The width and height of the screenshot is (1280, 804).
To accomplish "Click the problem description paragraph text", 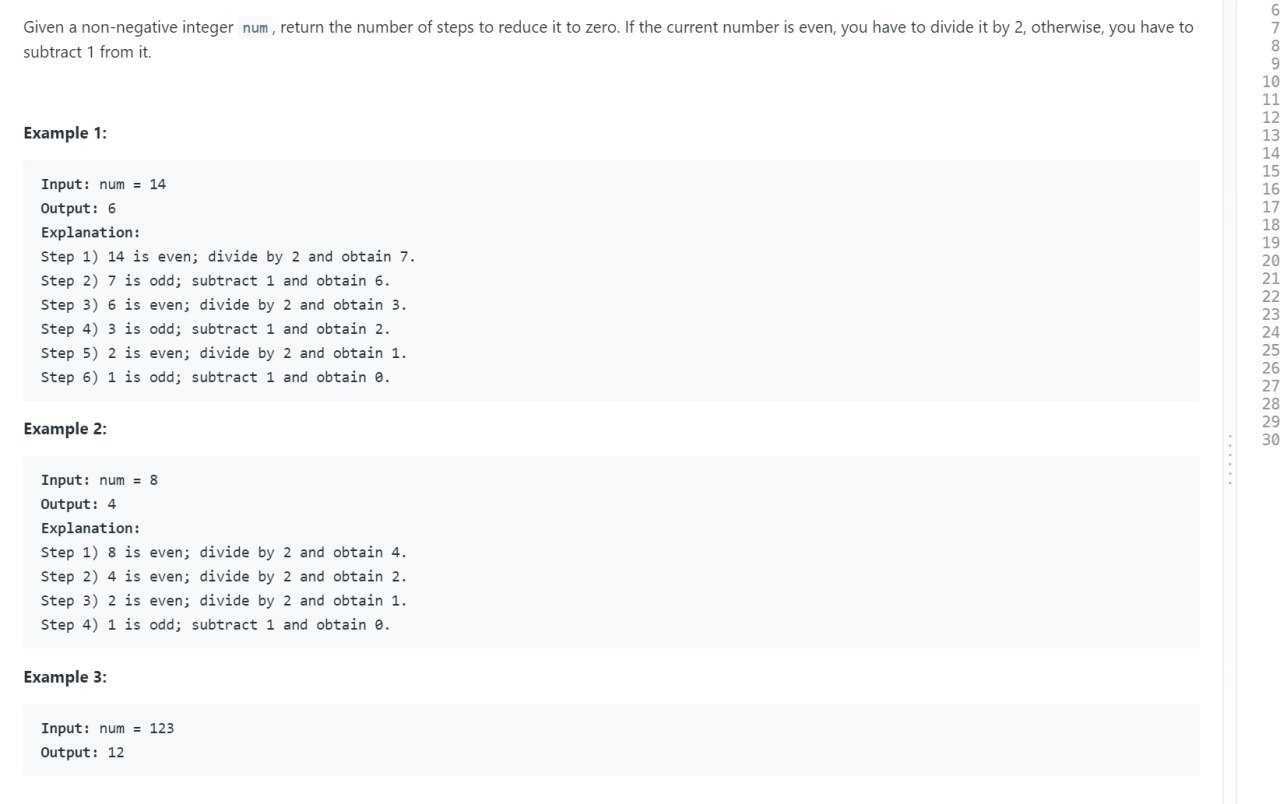I will click(x=608, y=39).
